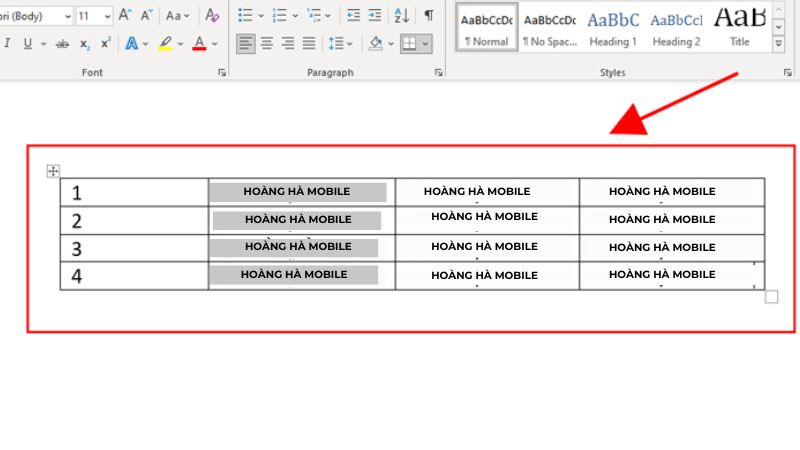Image resolution: width=800 pixels, height=450 pixels.
Task: Click the Clear All Formatting icon
Action: click(x=211, y=16)
